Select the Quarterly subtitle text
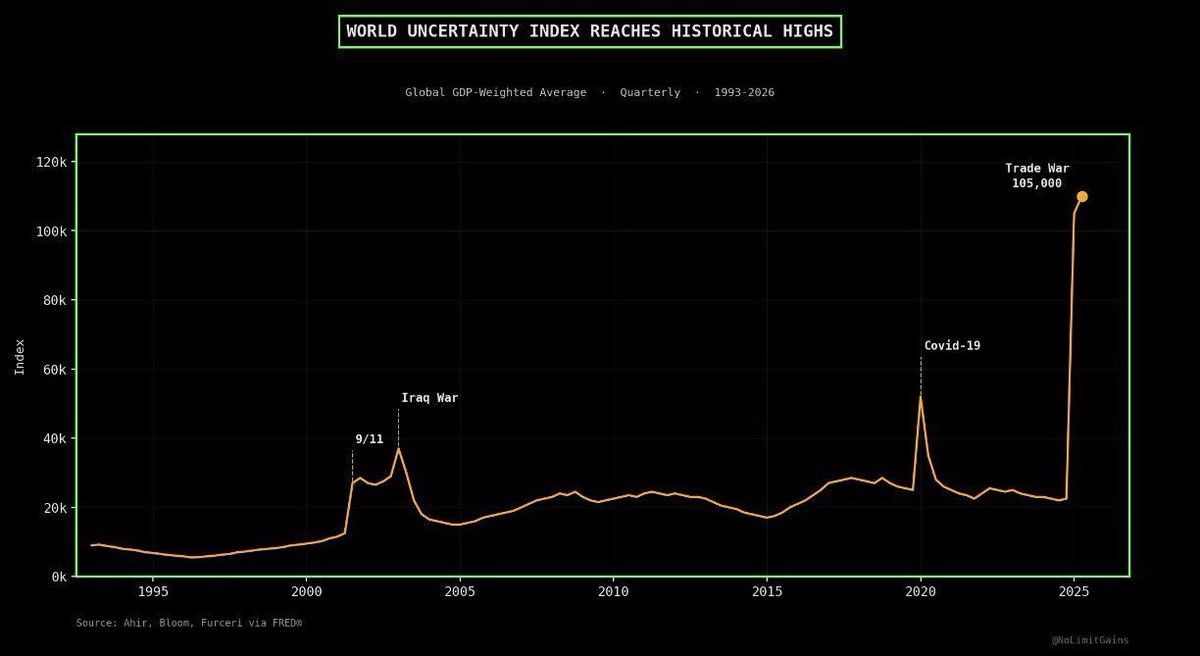This screenshot has height=656, width=1200. (649, 92)
